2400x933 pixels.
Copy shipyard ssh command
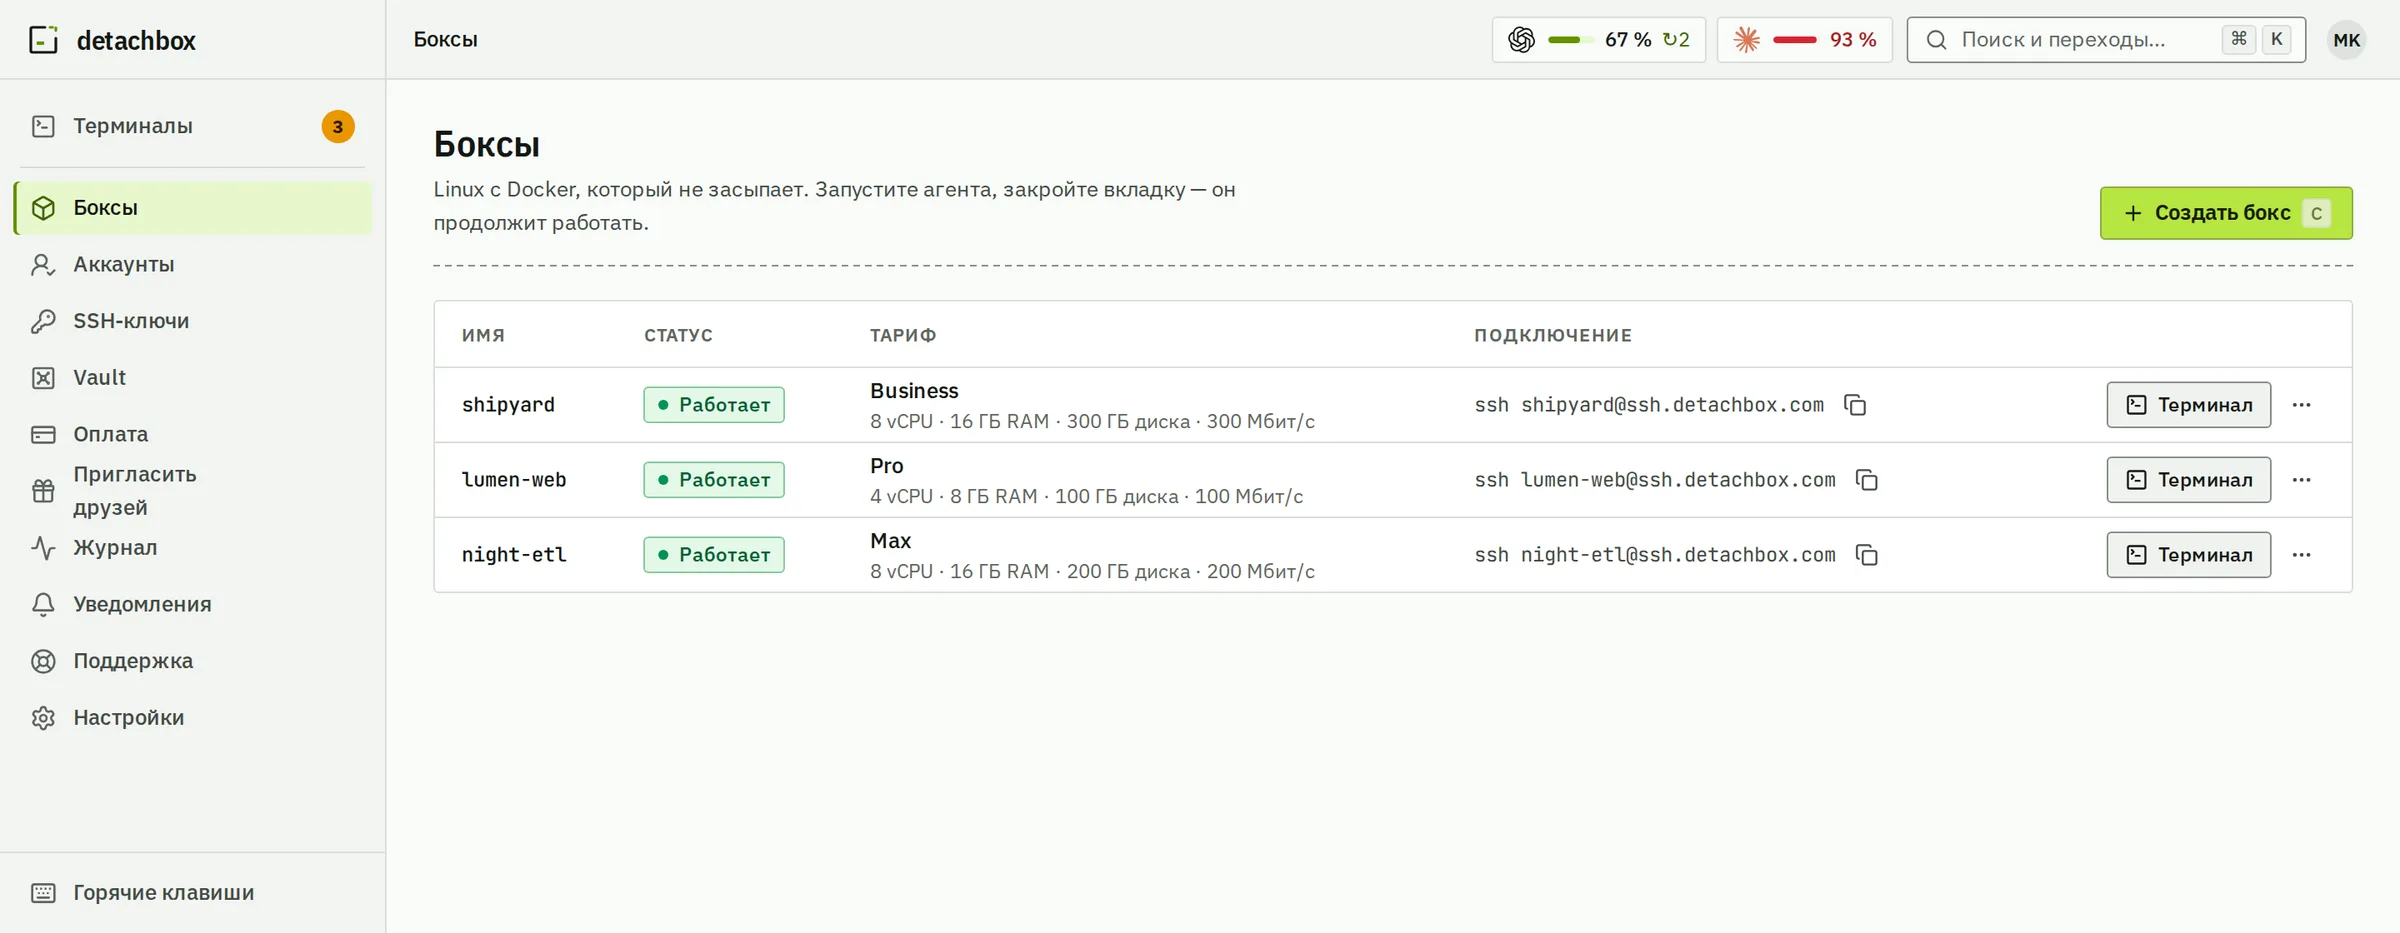[x=1855, y=405]
